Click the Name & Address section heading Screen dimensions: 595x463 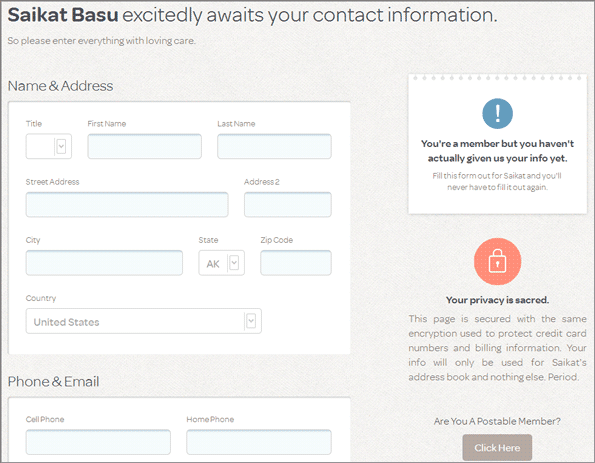(x=60, y=86)
